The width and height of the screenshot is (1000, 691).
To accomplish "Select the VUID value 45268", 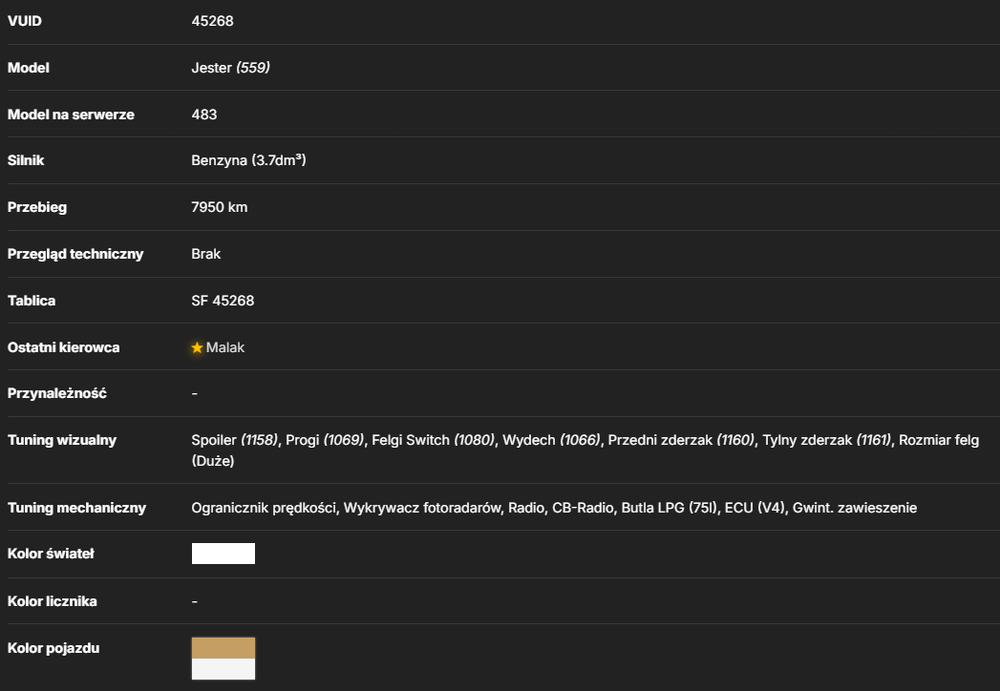I will (212, 21).
